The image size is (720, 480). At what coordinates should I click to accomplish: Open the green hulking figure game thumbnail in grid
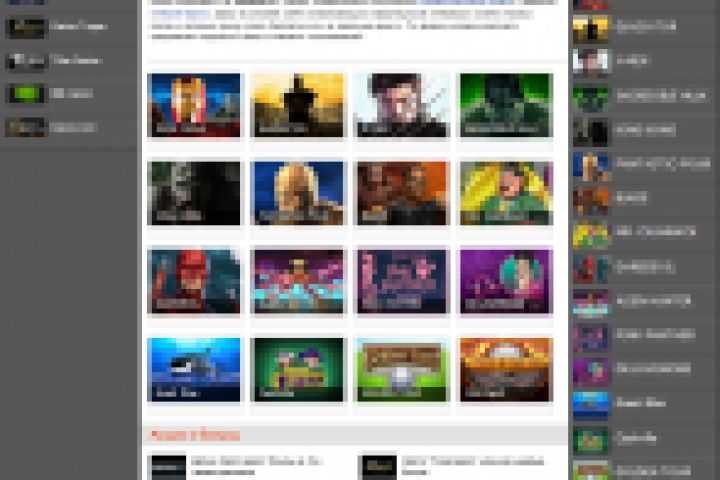[x=506, y=105]
